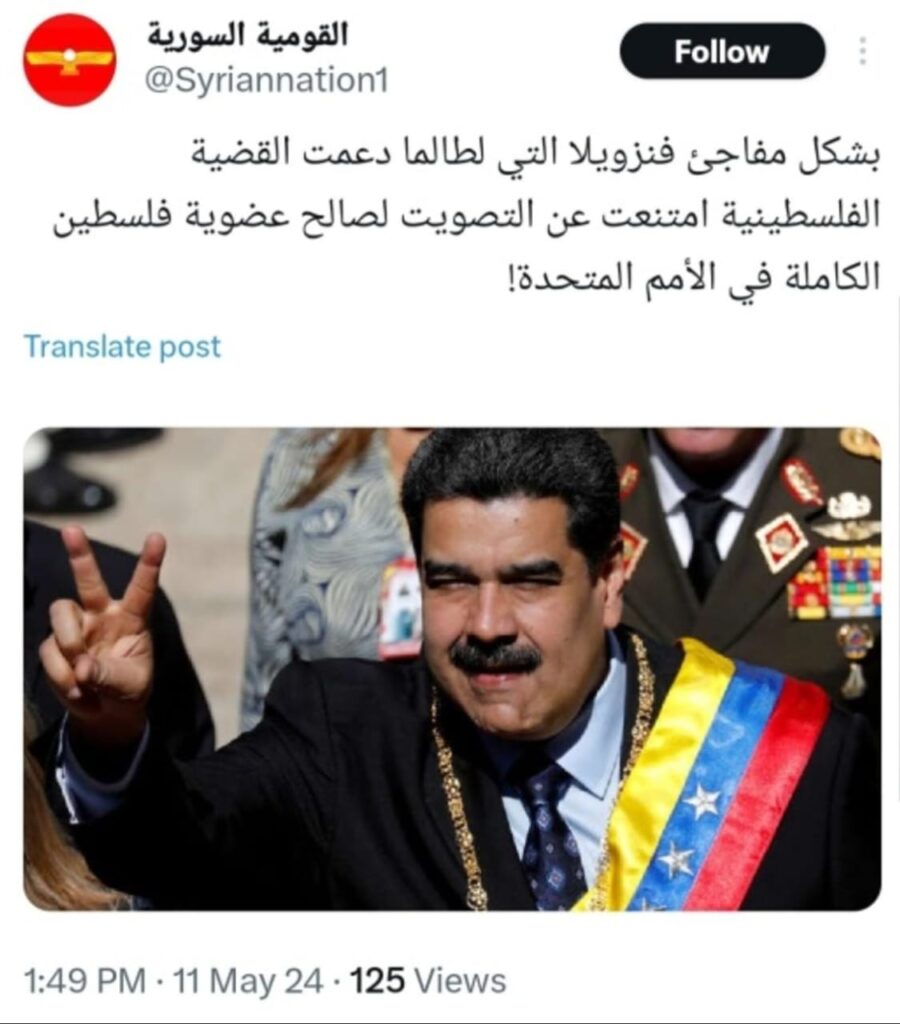
Task: Click the display name القومية السورية
Action: point(247,34)
